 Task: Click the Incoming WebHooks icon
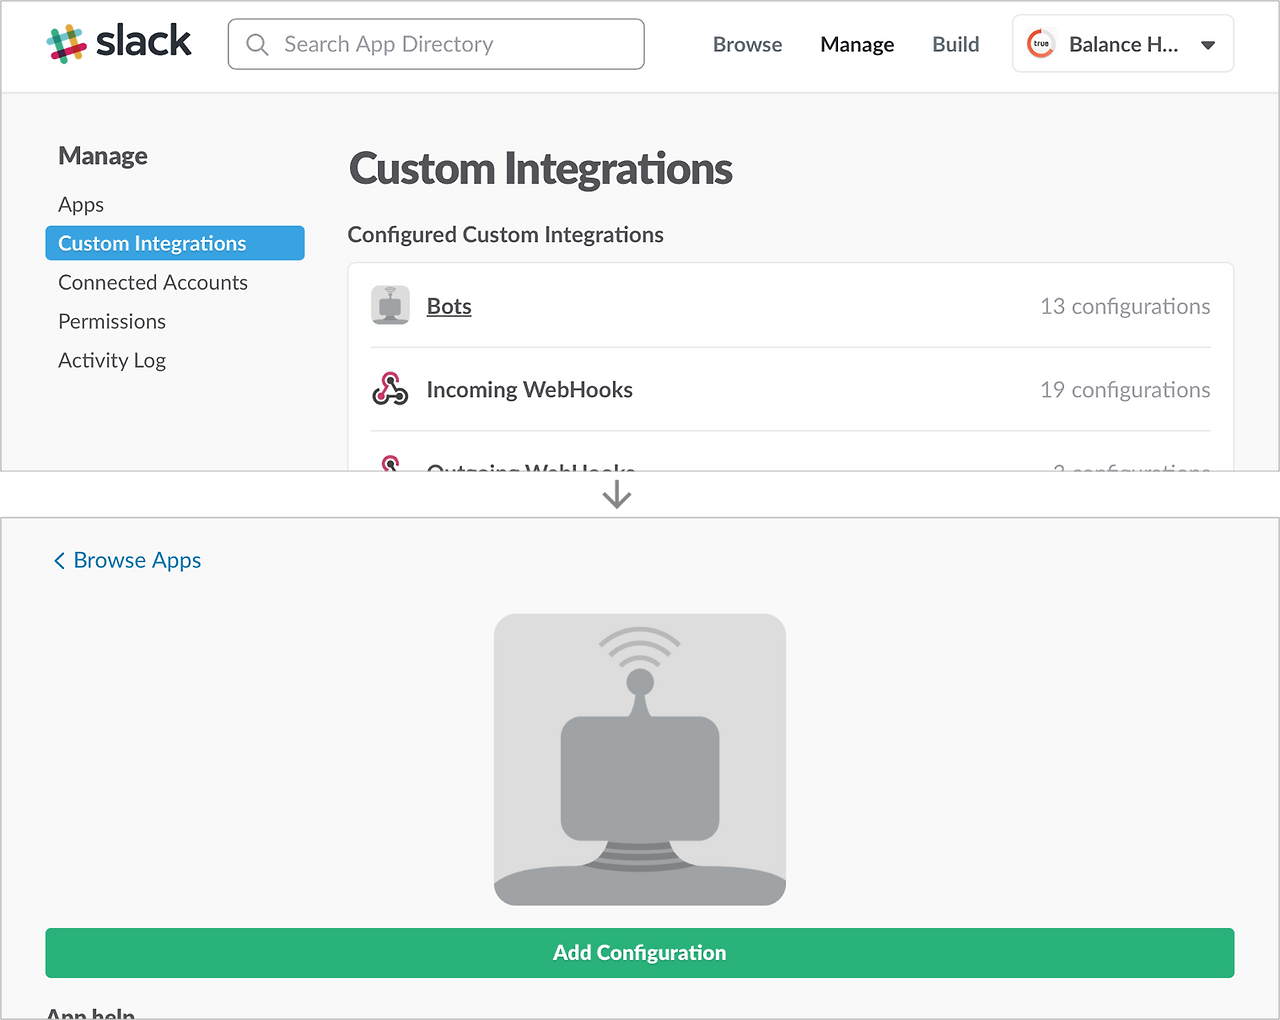tap(390, 389)
